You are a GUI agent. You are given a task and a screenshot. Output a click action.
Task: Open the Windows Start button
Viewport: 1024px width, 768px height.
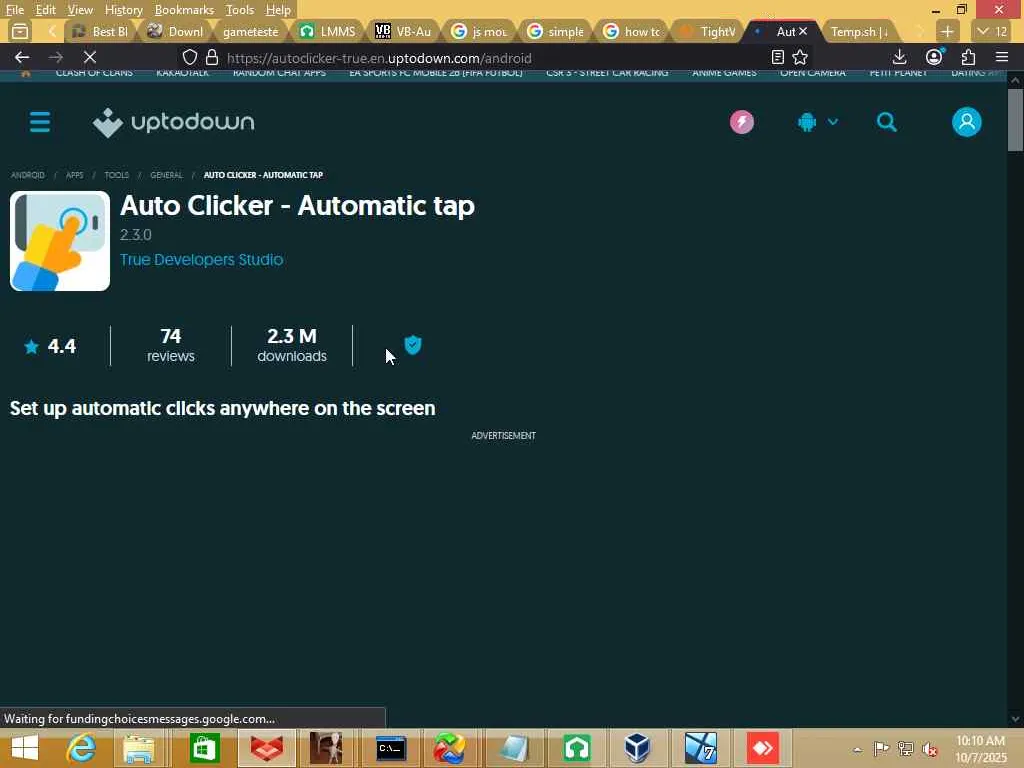pyautogui.click(x=25, y=748)
